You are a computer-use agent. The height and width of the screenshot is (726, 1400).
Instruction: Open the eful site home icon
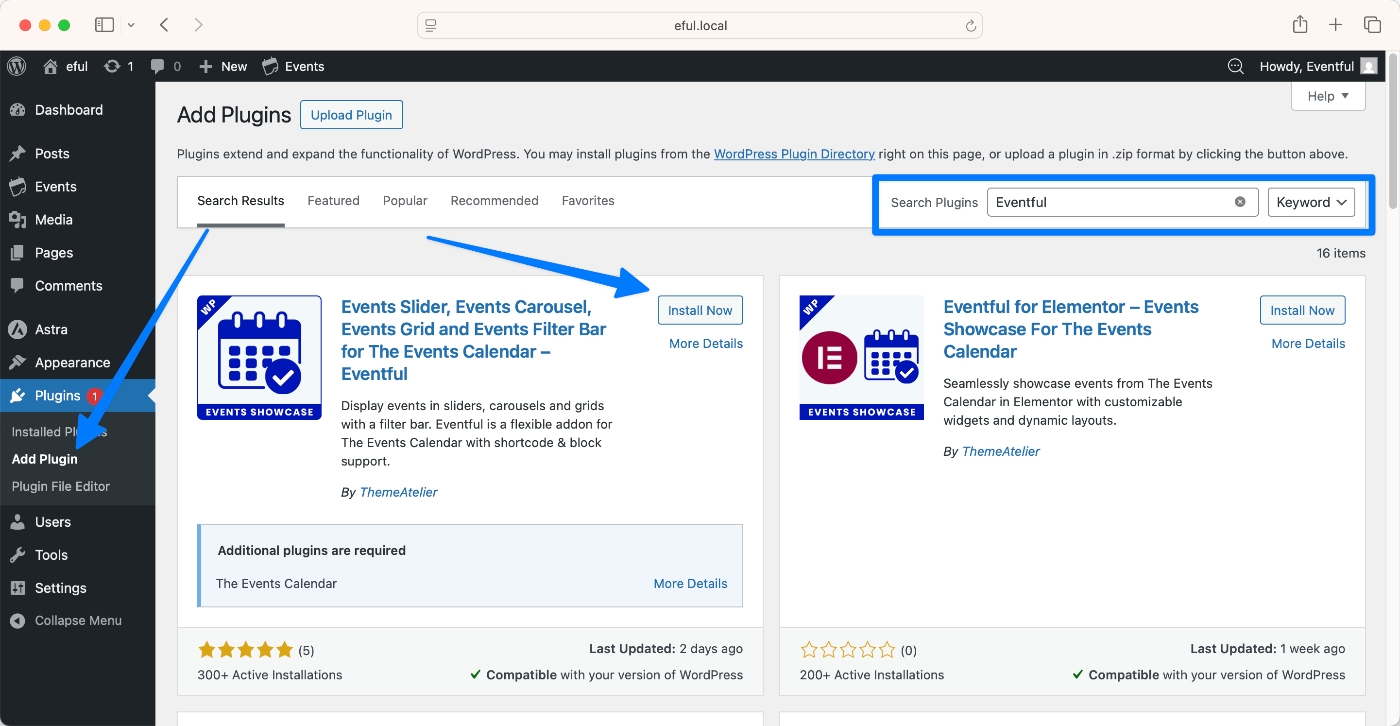click(x=50, y=66)
